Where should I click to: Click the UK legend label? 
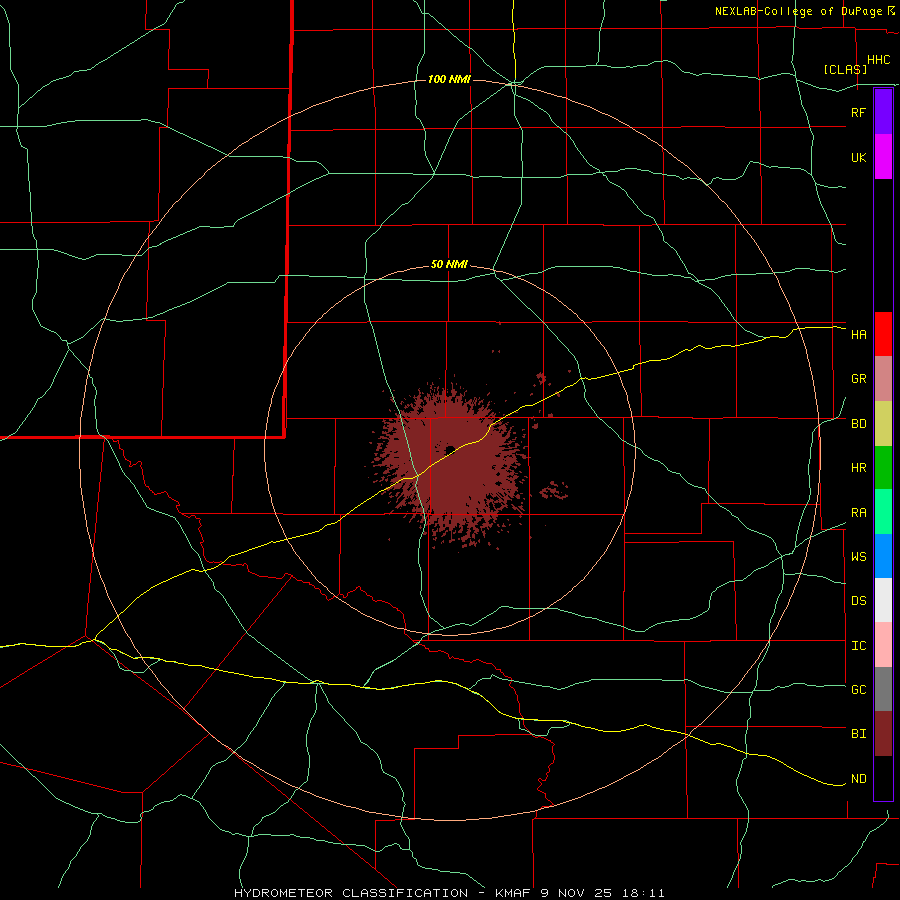[x=858, y=157]
